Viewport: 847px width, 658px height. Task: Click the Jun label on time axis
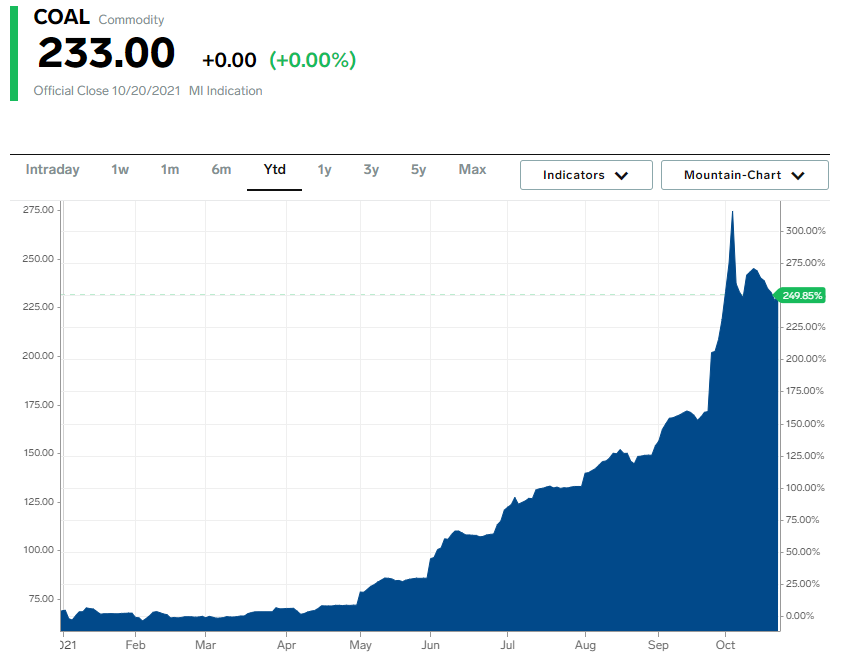click(x=430, y=646)
